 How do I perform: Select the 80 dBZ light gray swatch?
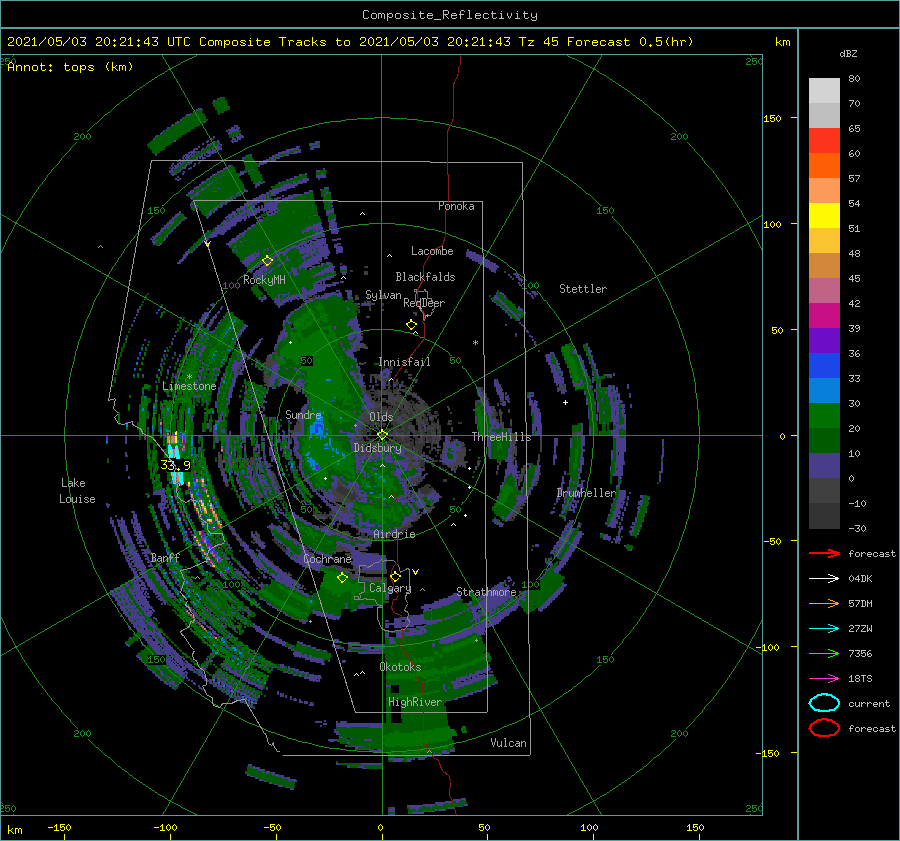(x=824, y=90)
